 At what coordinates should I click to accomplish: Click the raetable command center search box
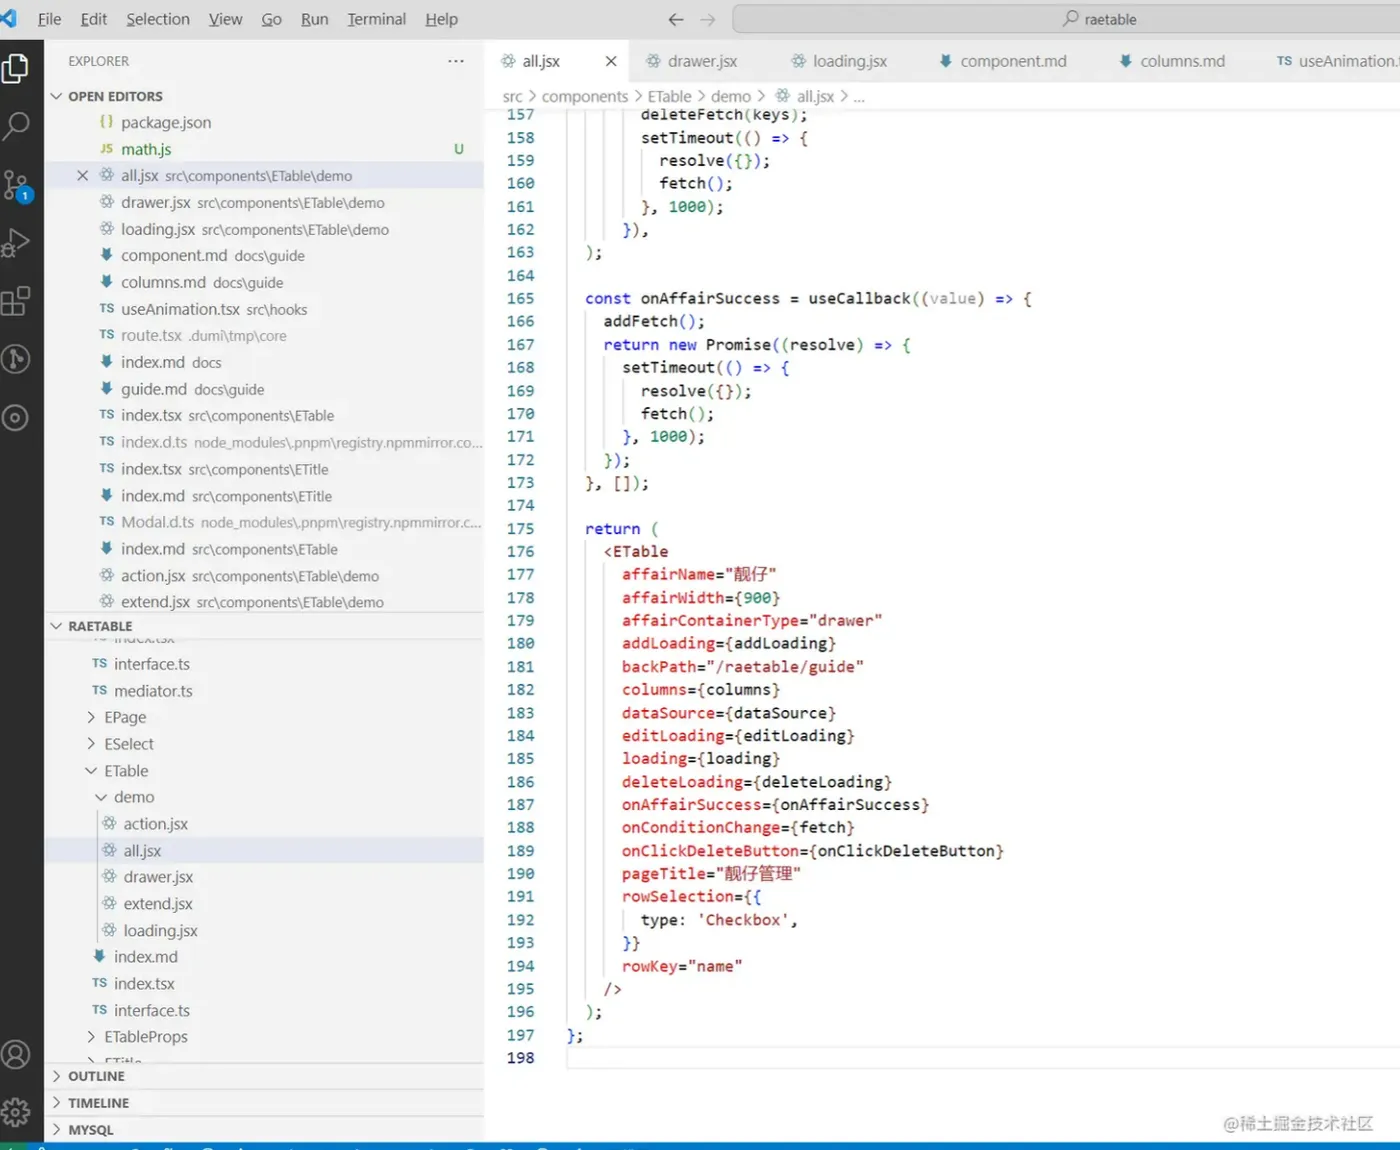click(x=1066, y=19)
